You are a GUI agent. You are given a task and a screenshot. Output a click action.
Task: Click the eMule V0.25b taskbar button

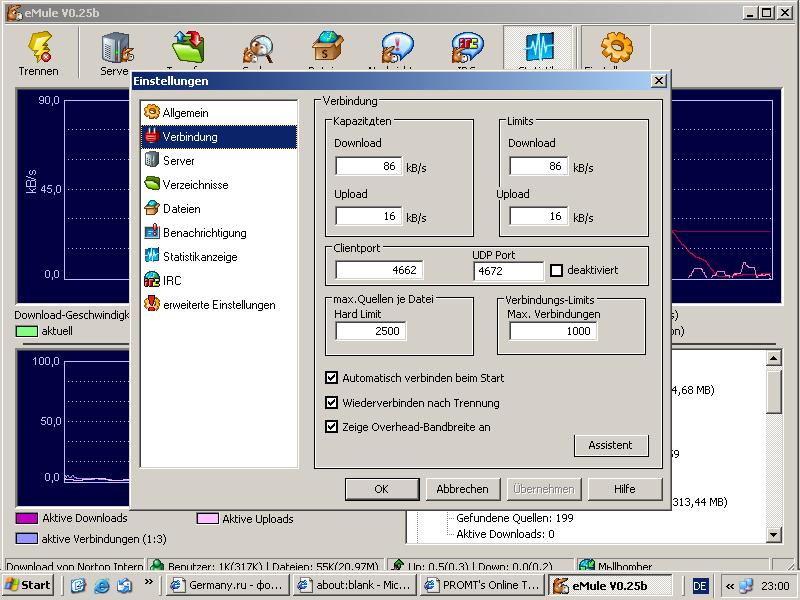[x=610, y=585]
